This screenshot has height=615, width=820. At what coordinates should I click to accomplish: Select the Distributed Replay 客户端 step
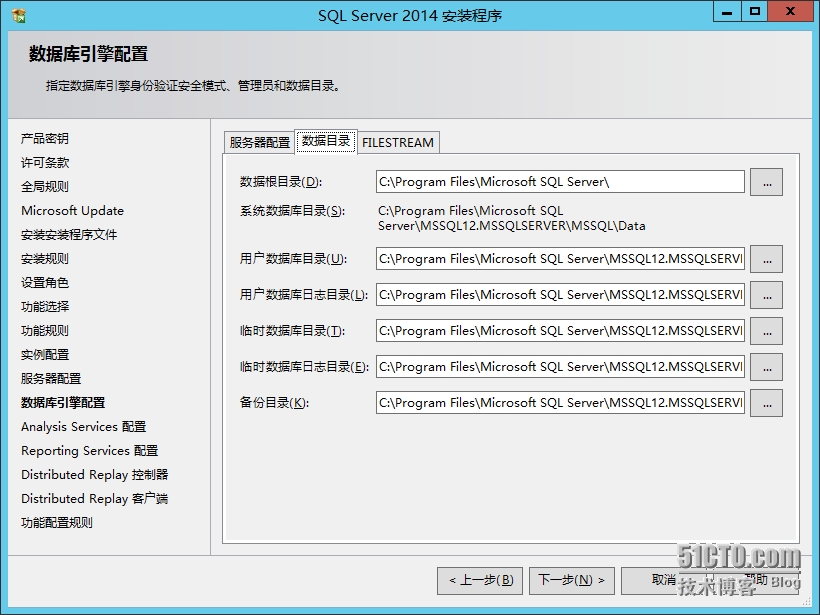94,499
